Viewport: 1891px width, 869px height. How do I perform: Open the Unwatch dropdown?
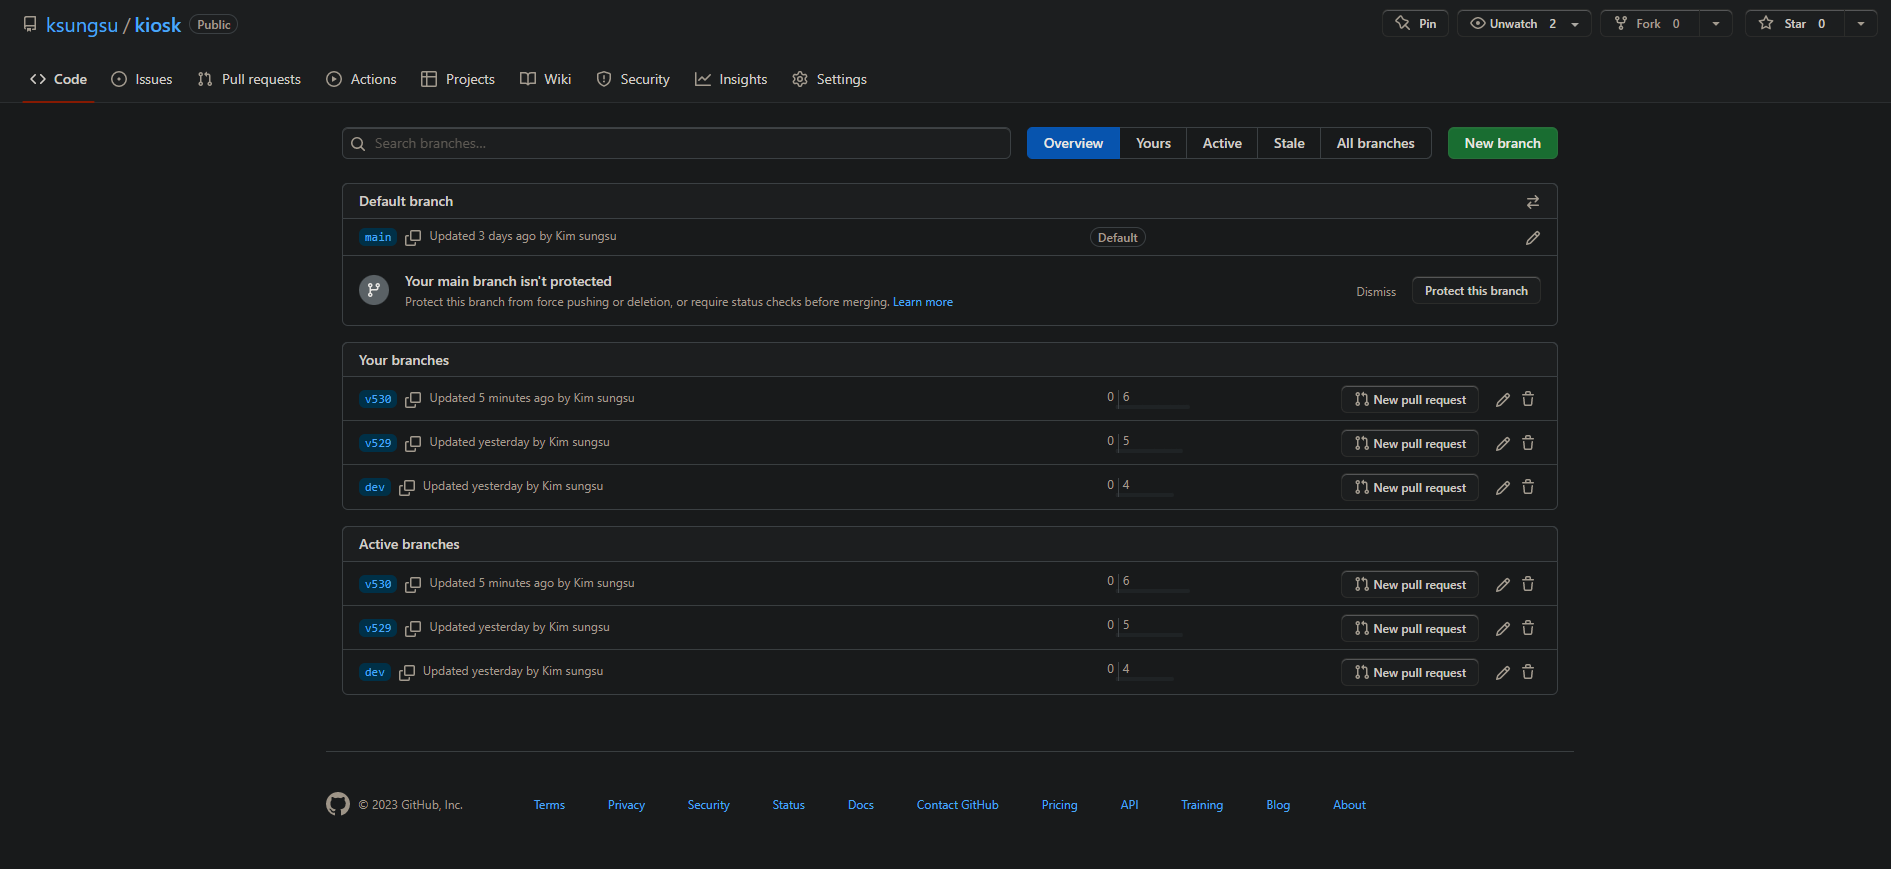point(1524,24)
